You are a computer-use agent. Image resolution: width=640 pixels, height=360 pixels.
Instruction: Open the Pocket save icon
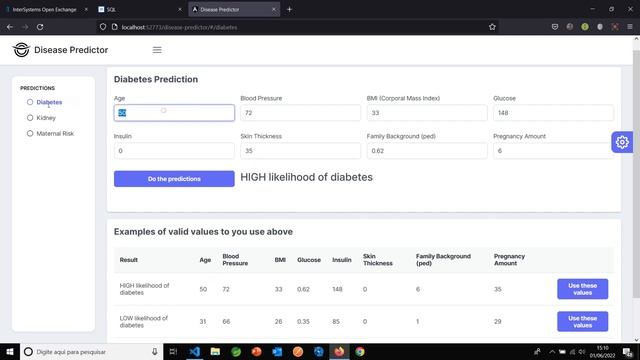coord(555,27)
